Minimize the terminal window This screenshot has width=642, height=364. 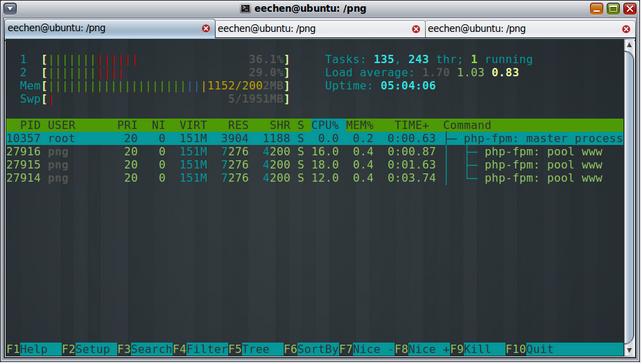pyautogui.click(x=597, y=8)
